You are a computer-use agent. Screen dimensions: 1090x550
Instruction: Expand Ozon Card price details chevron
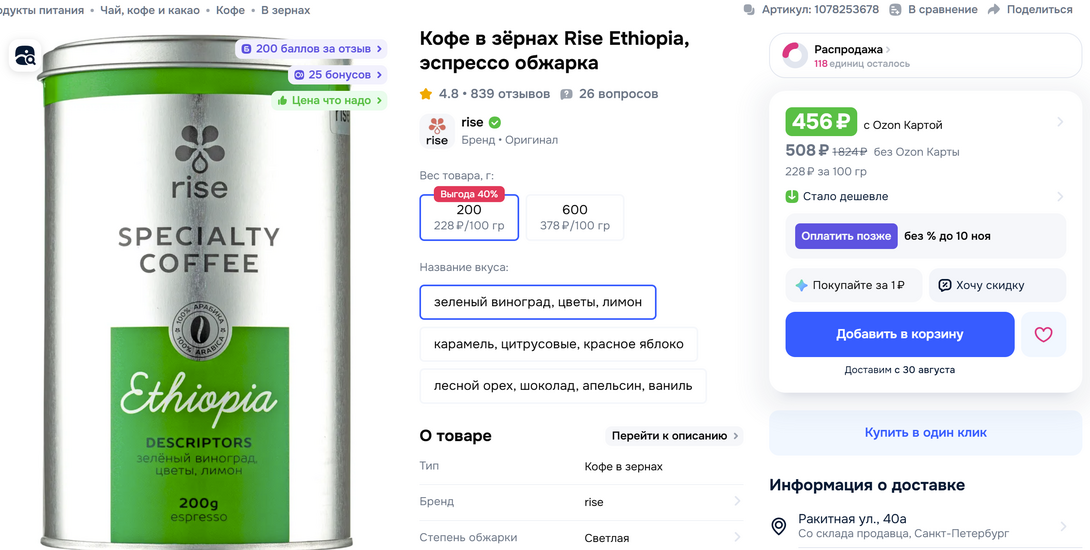coord(1060,123)
